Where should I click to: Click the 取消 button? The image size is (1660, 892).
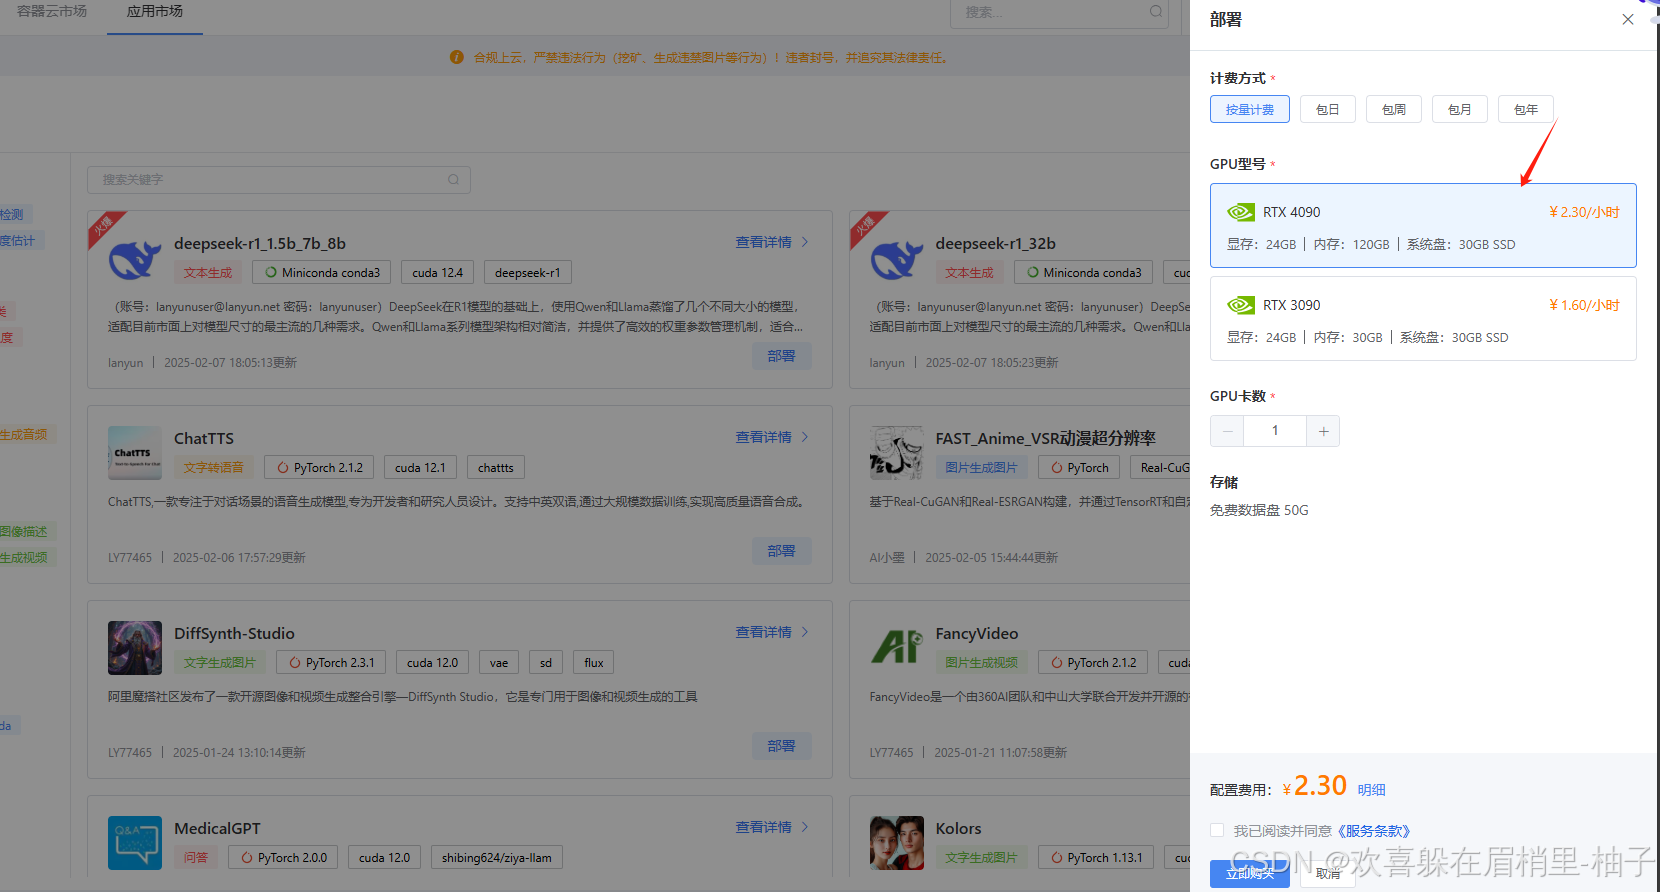(x=1328, y=873)
